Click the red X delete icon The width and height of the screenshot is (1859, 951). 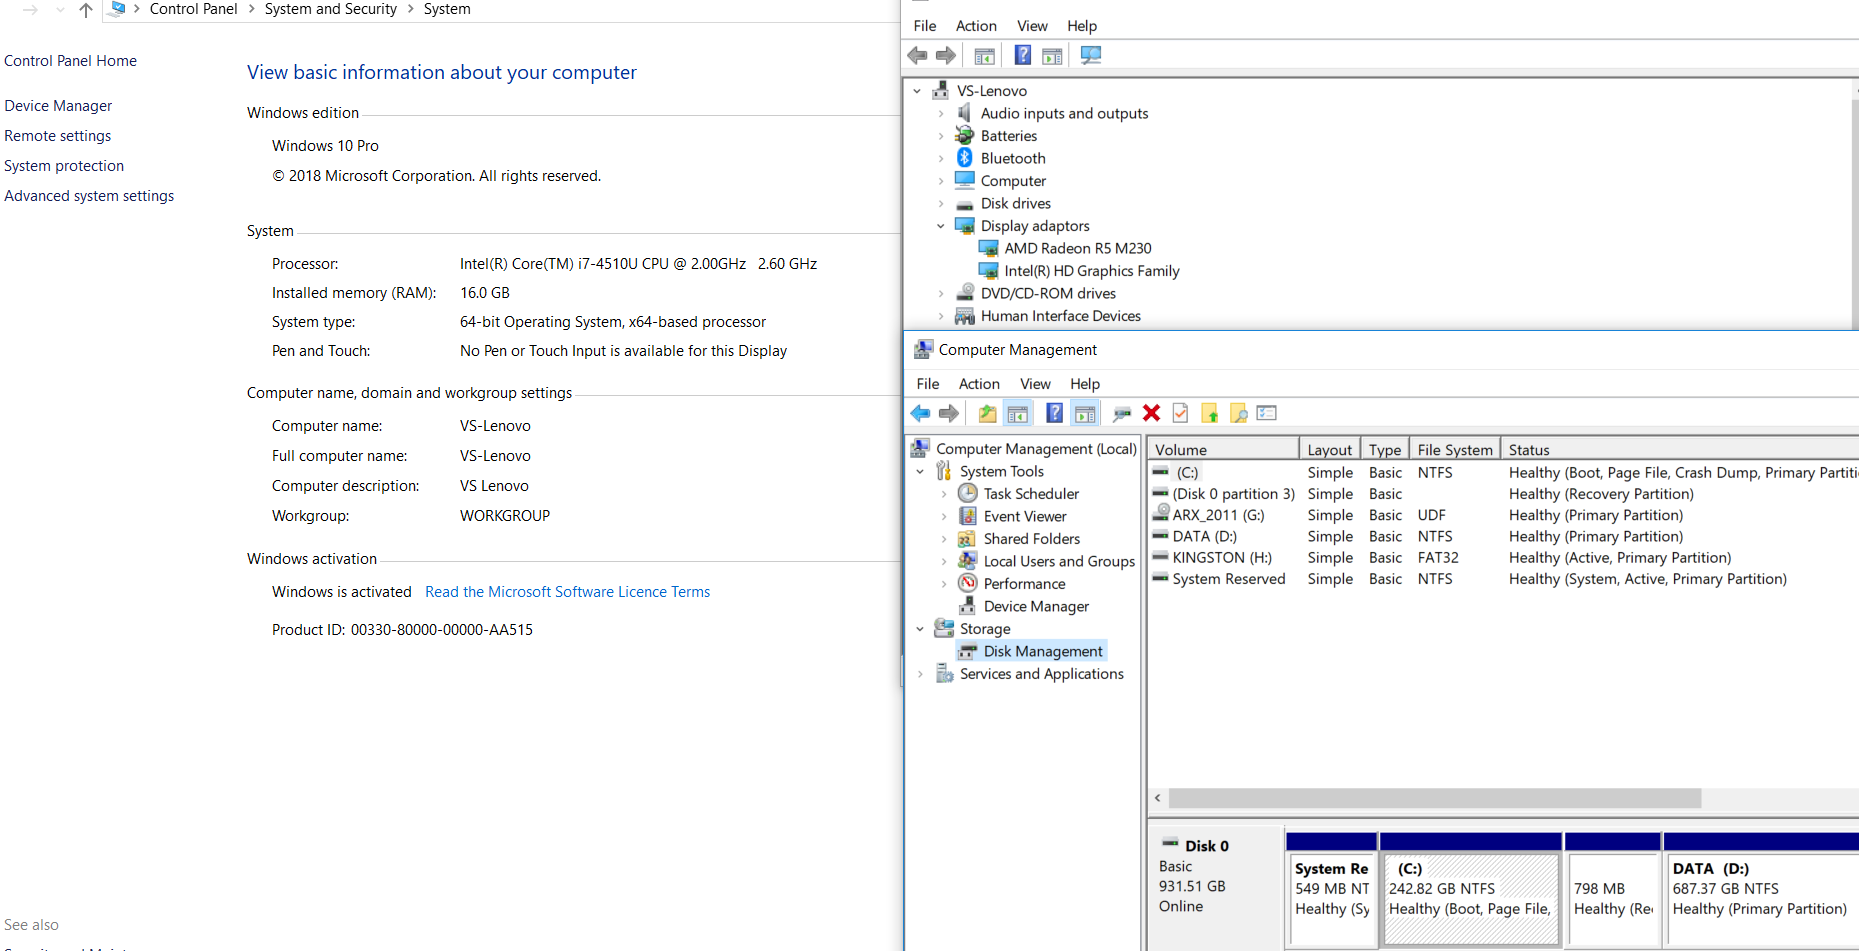pos(1152,413)
